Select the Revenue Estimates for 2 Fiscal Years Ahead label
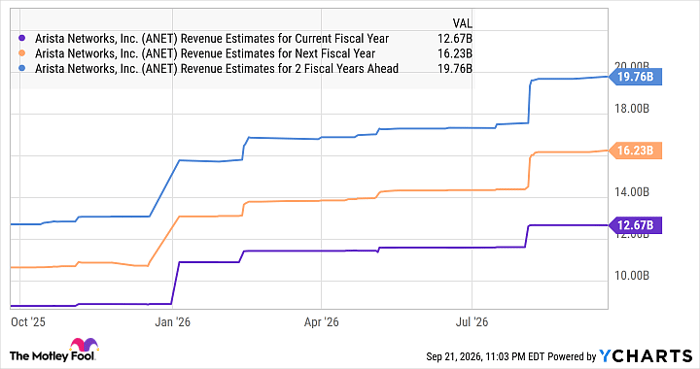Screen dimensions: 700x369 tap(217, 69)
